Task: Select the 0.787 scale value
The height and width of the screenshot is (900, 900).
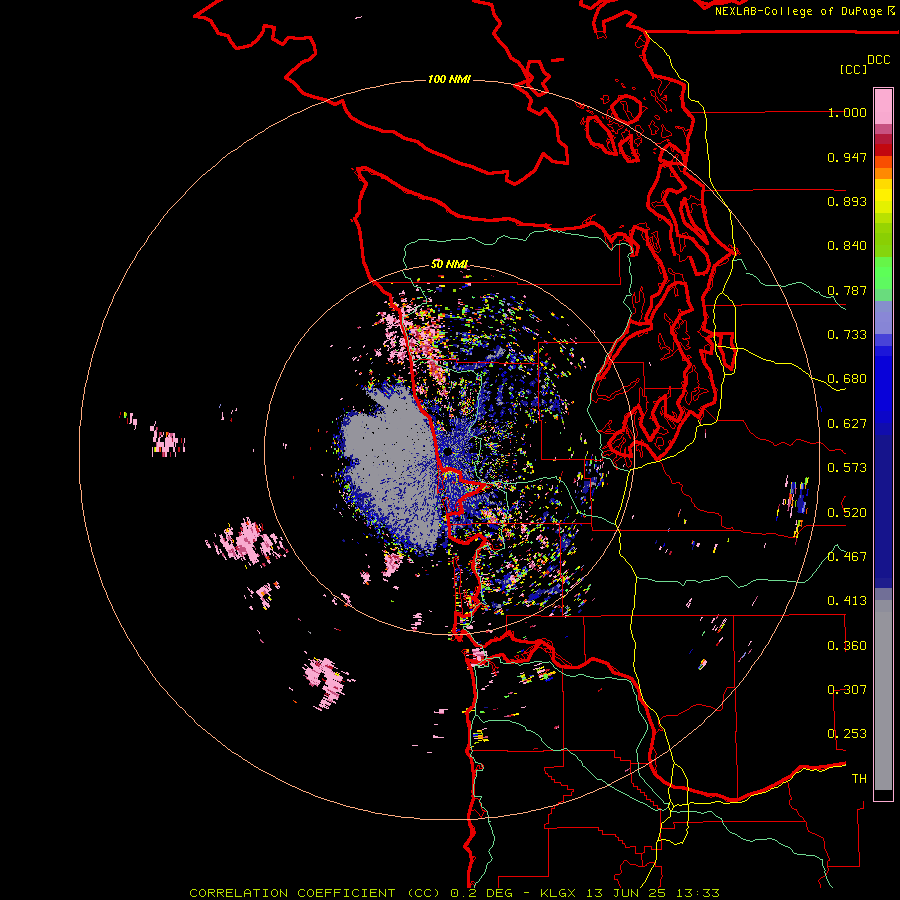Action: coord(847,290)
